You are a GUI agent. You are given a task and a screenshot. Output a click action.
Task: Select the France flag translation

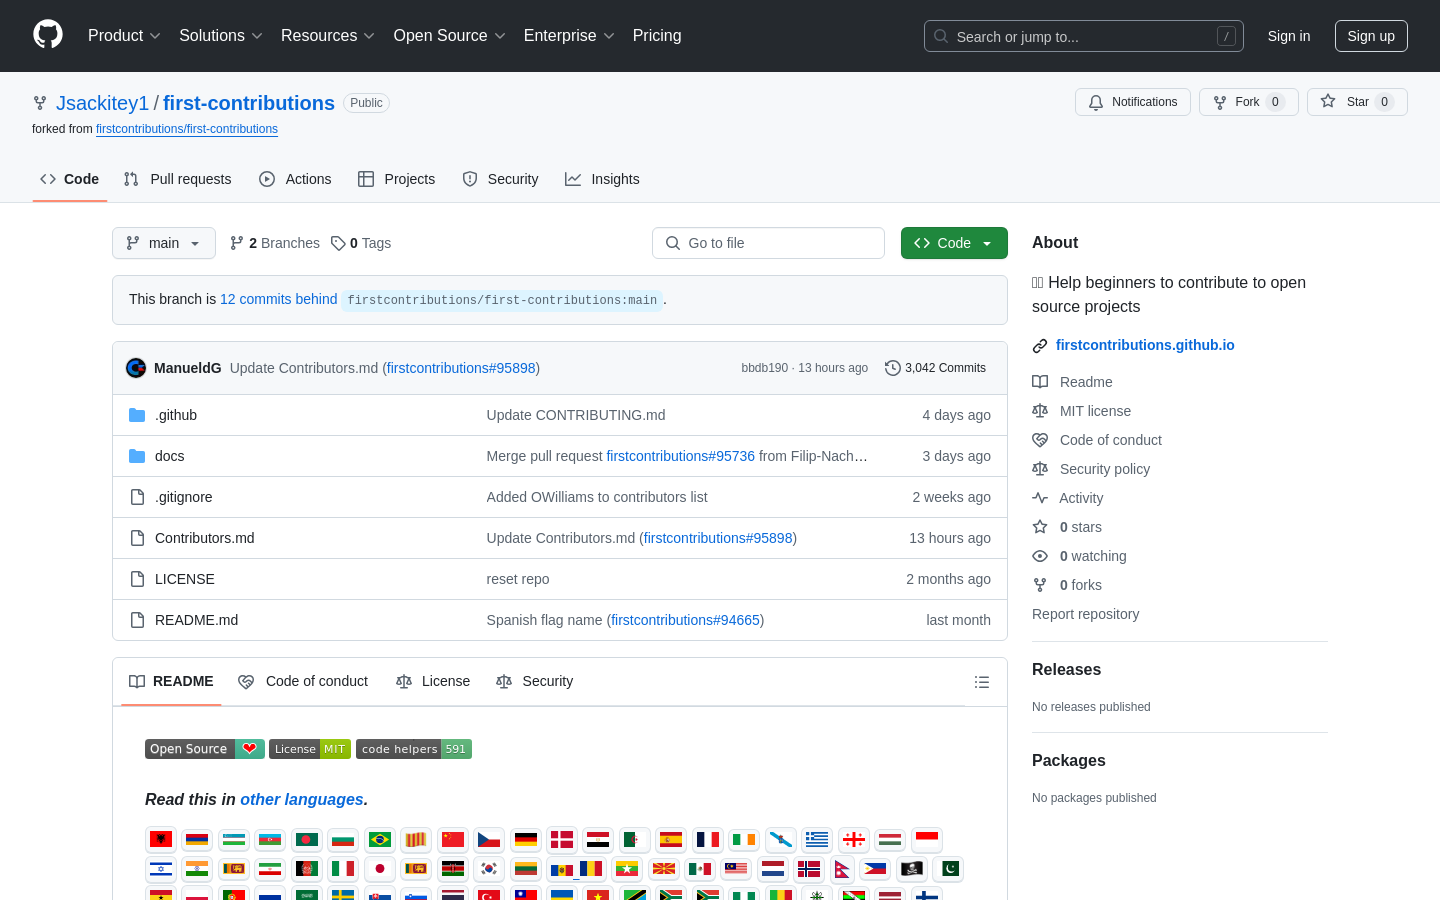708,839
